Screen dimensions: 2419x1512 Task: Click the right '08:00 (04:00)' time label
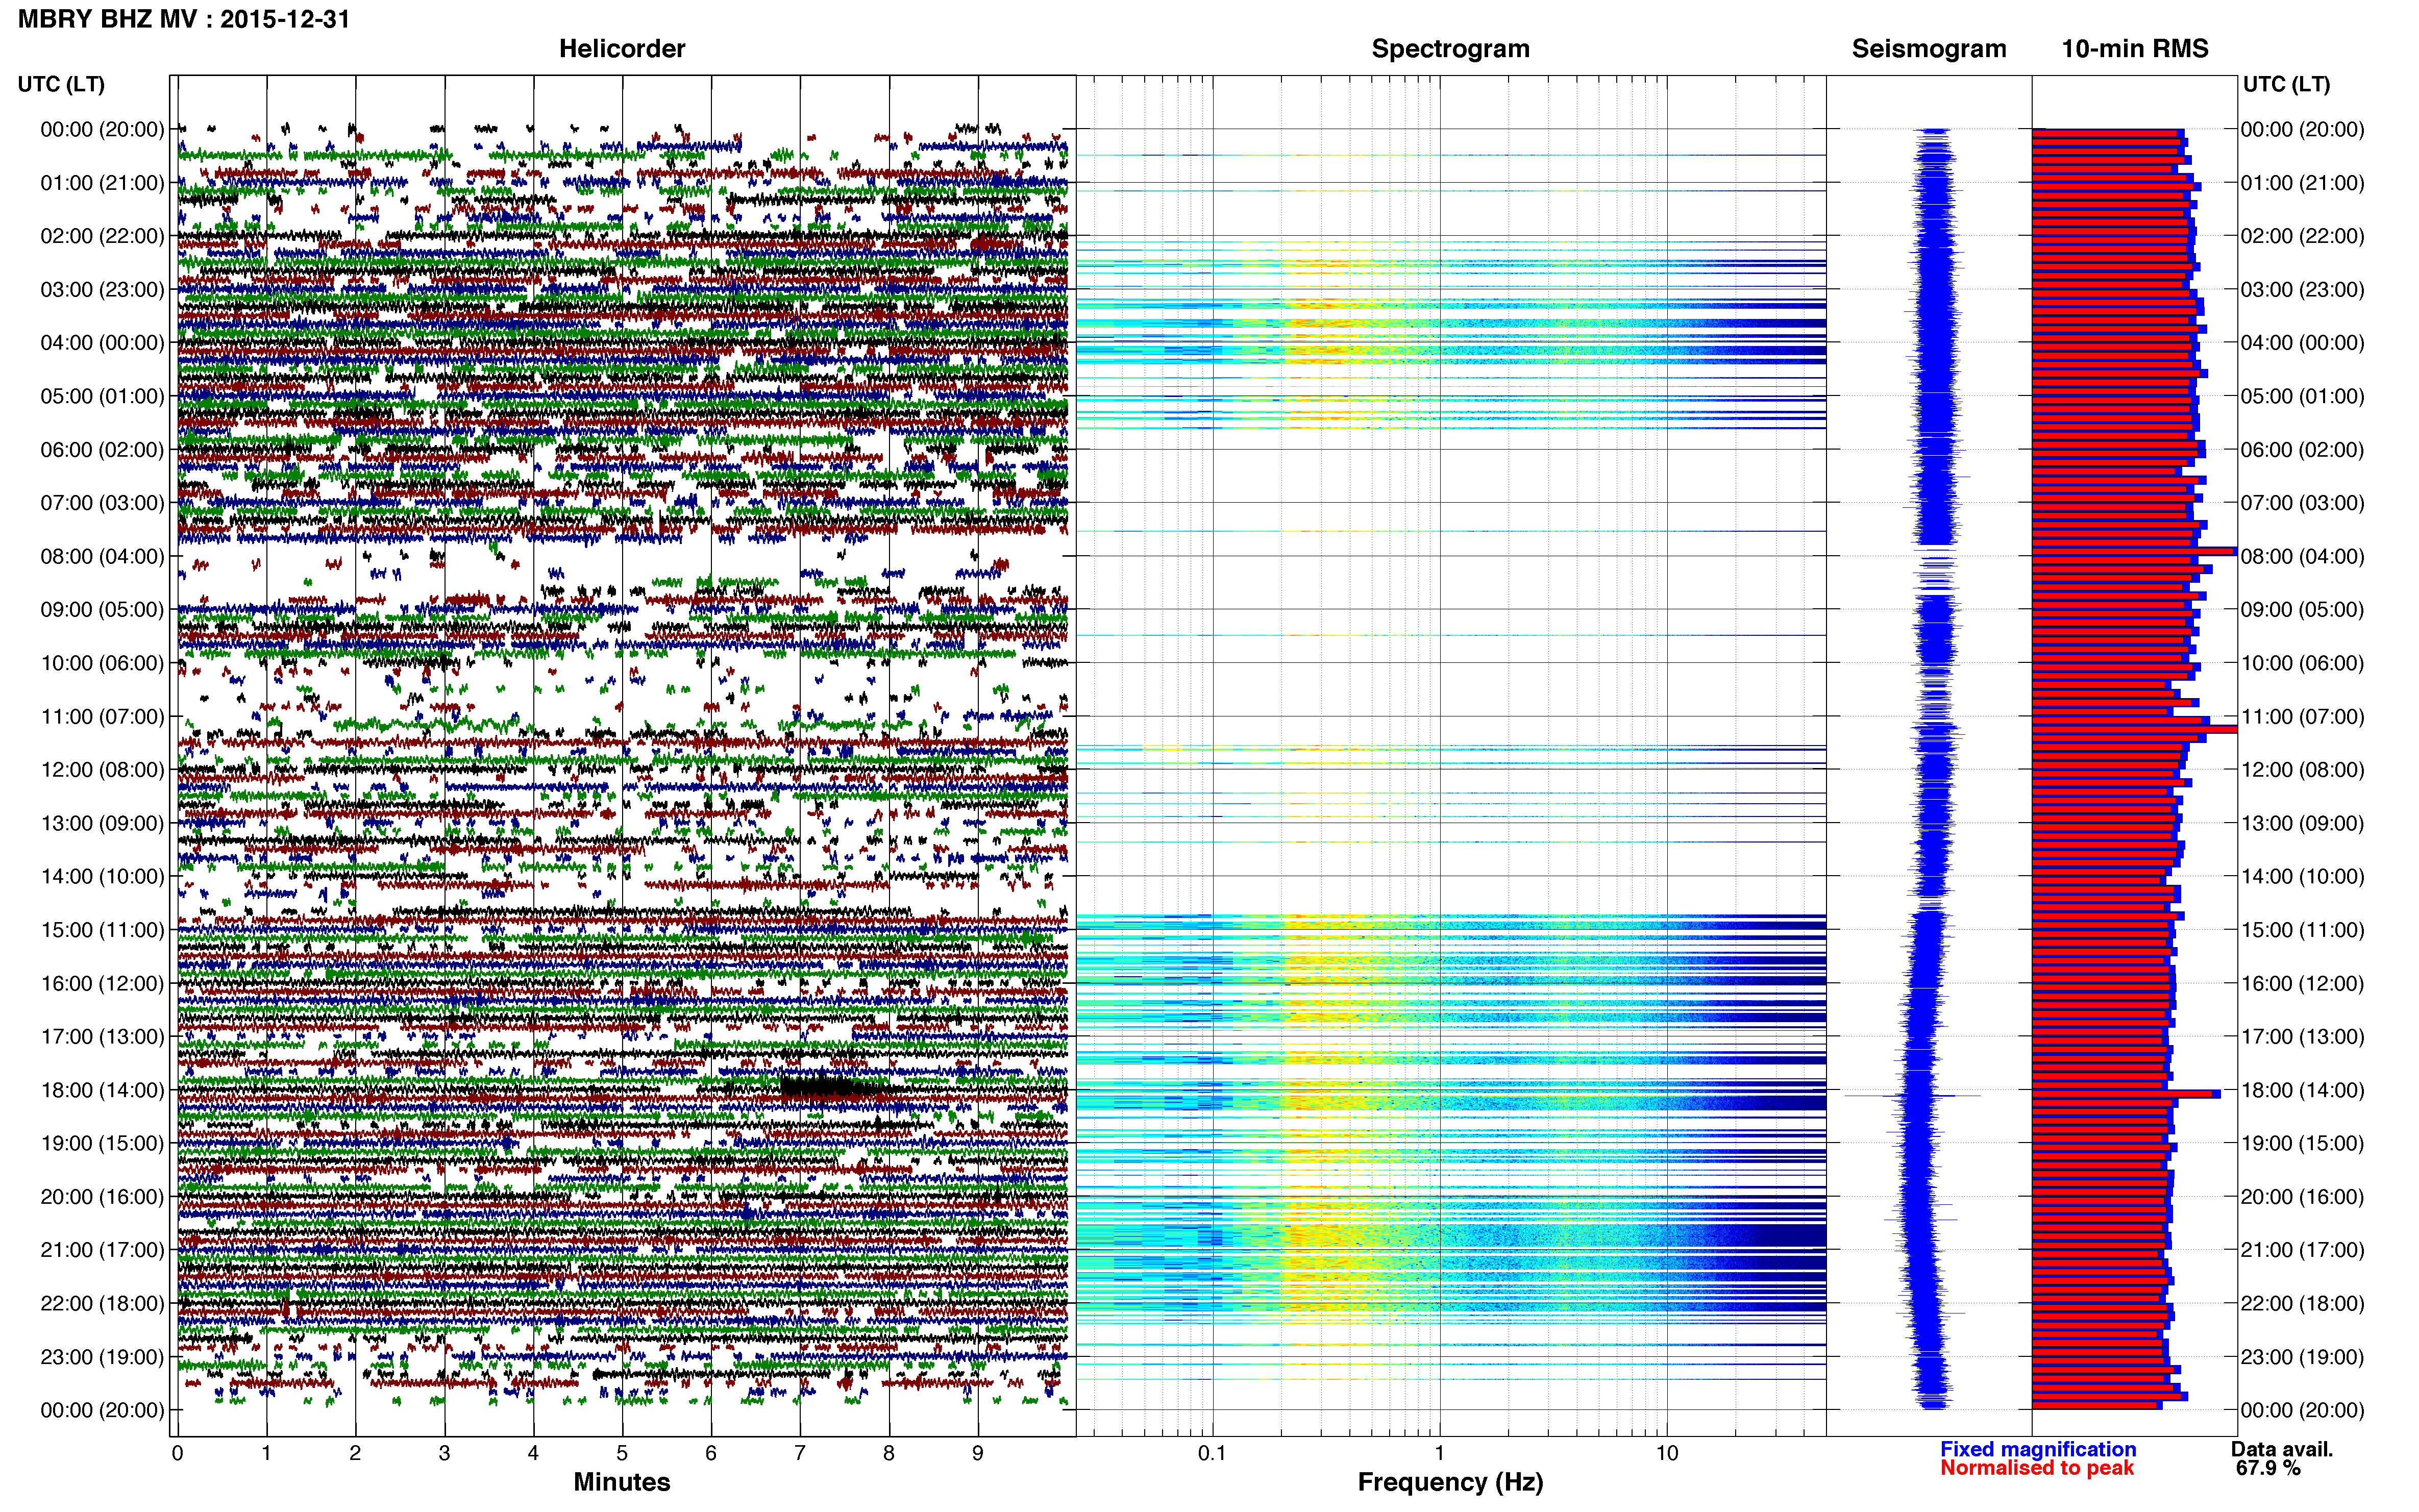tap(2302, 556)
